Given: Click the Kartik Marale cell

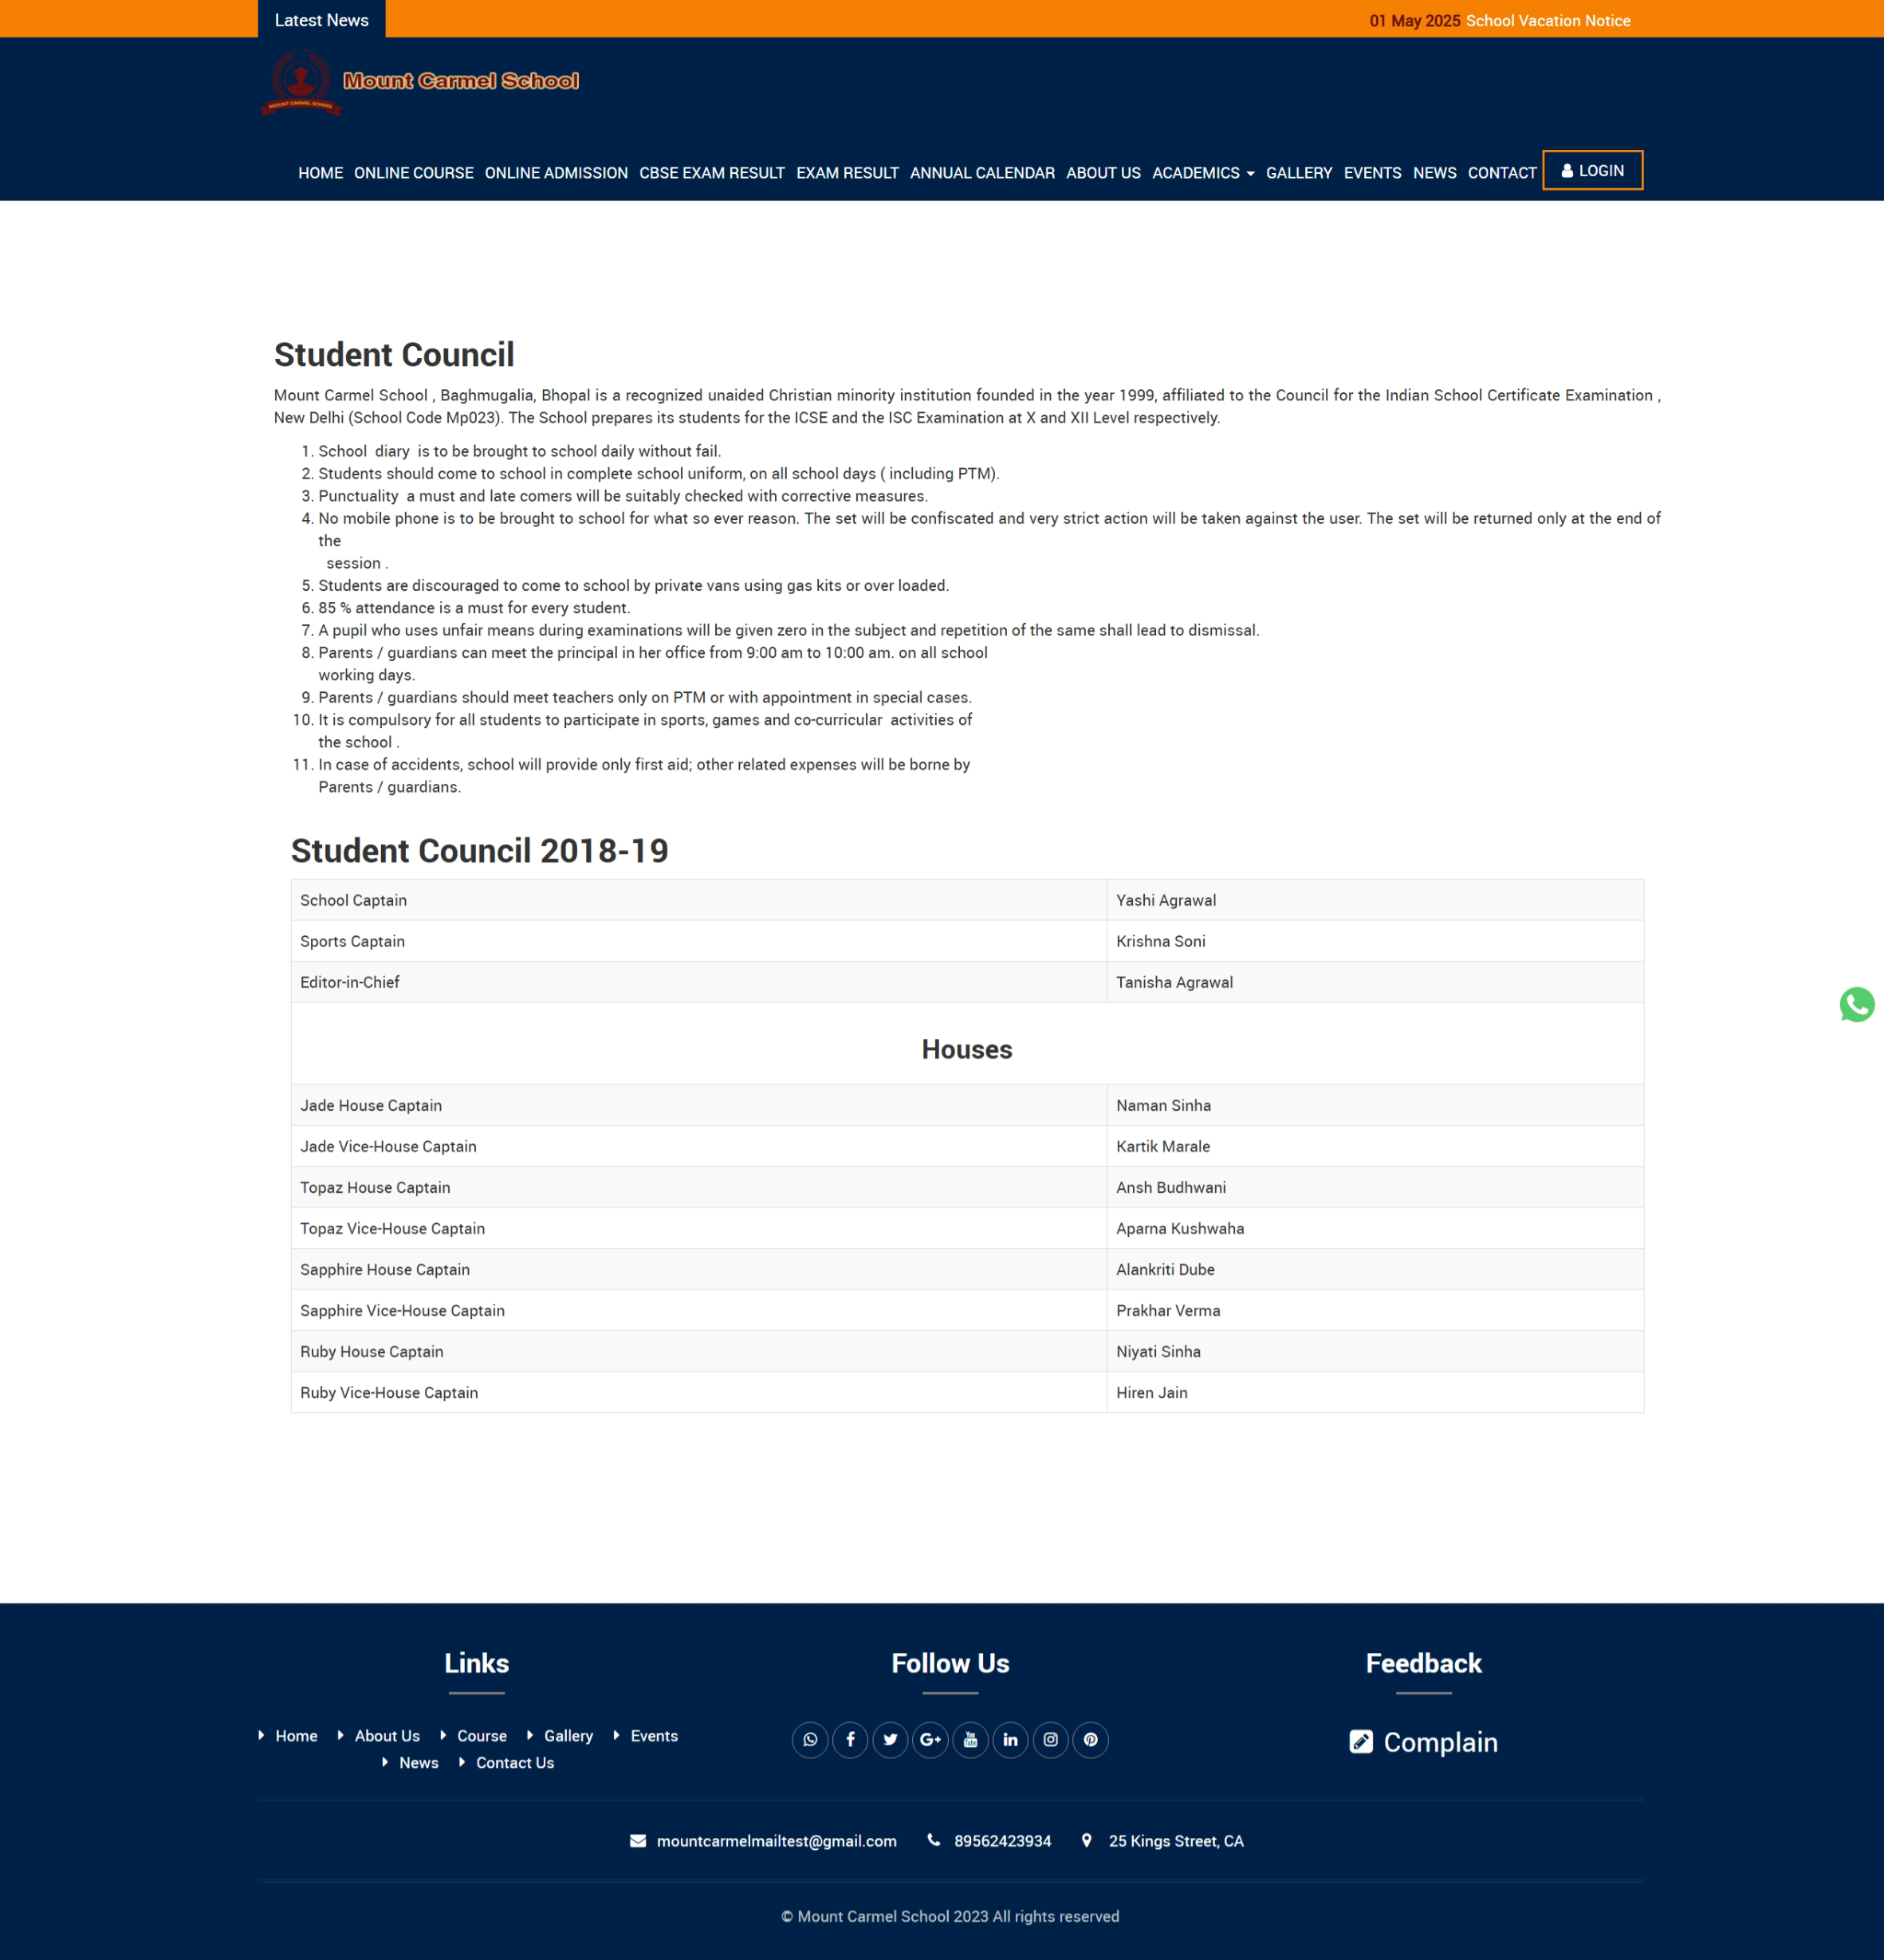Looking at the screenshot, I should click(1375, 1146).
